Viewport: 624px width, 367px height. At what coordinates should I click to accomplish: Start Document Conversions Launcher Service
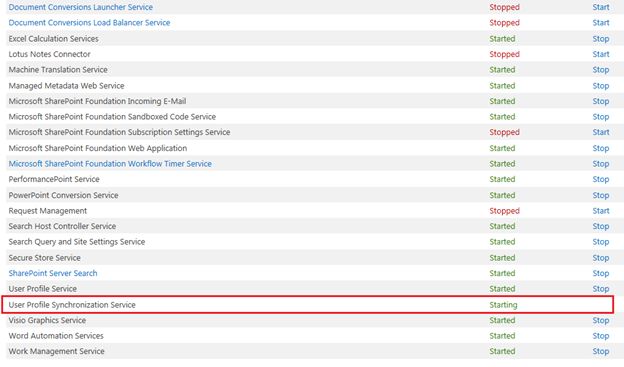(601, 7)
